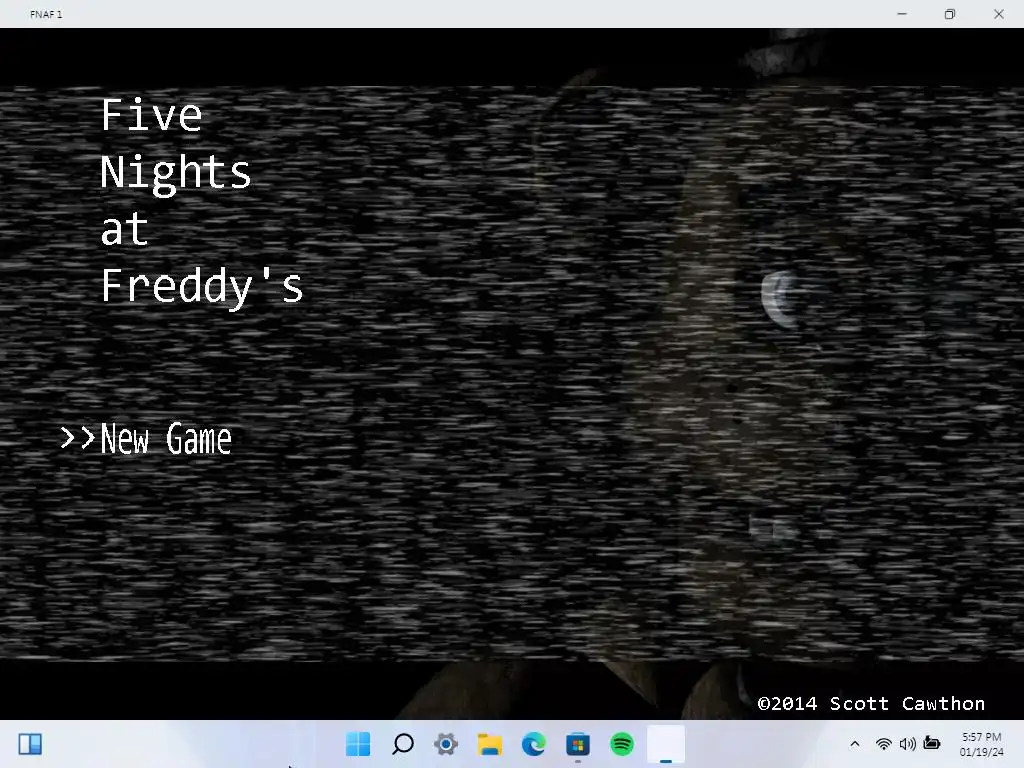Open the taskbar Search icon
The width and height of the screenshot is (1024, 768).
(x=402, y=744)
